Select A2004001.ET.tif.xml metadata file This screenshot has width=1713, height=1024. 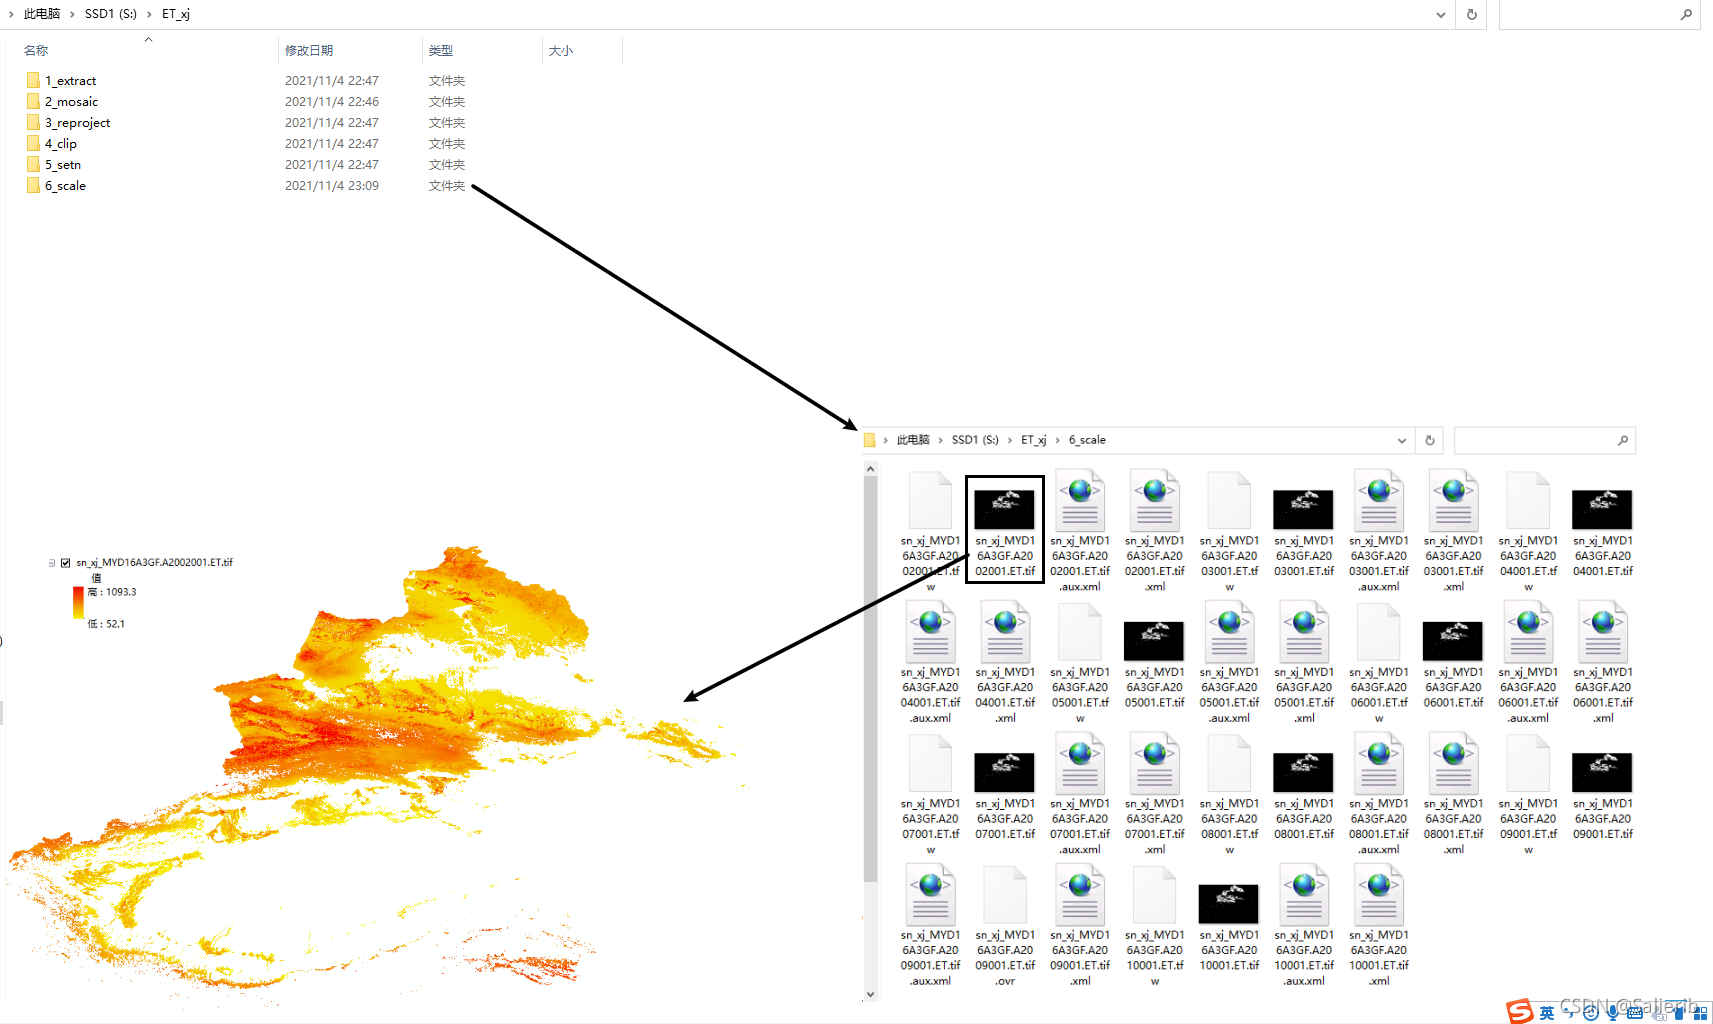pyautogui.click(x=1005, y=663)
